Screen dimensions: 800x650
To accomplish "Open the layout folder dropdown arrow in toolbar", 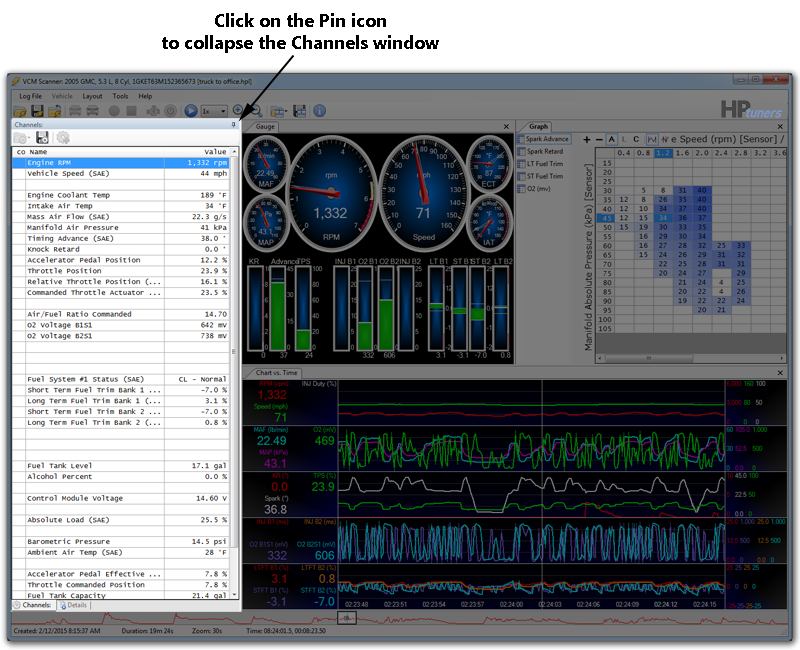I will click(x=284, y=110).
